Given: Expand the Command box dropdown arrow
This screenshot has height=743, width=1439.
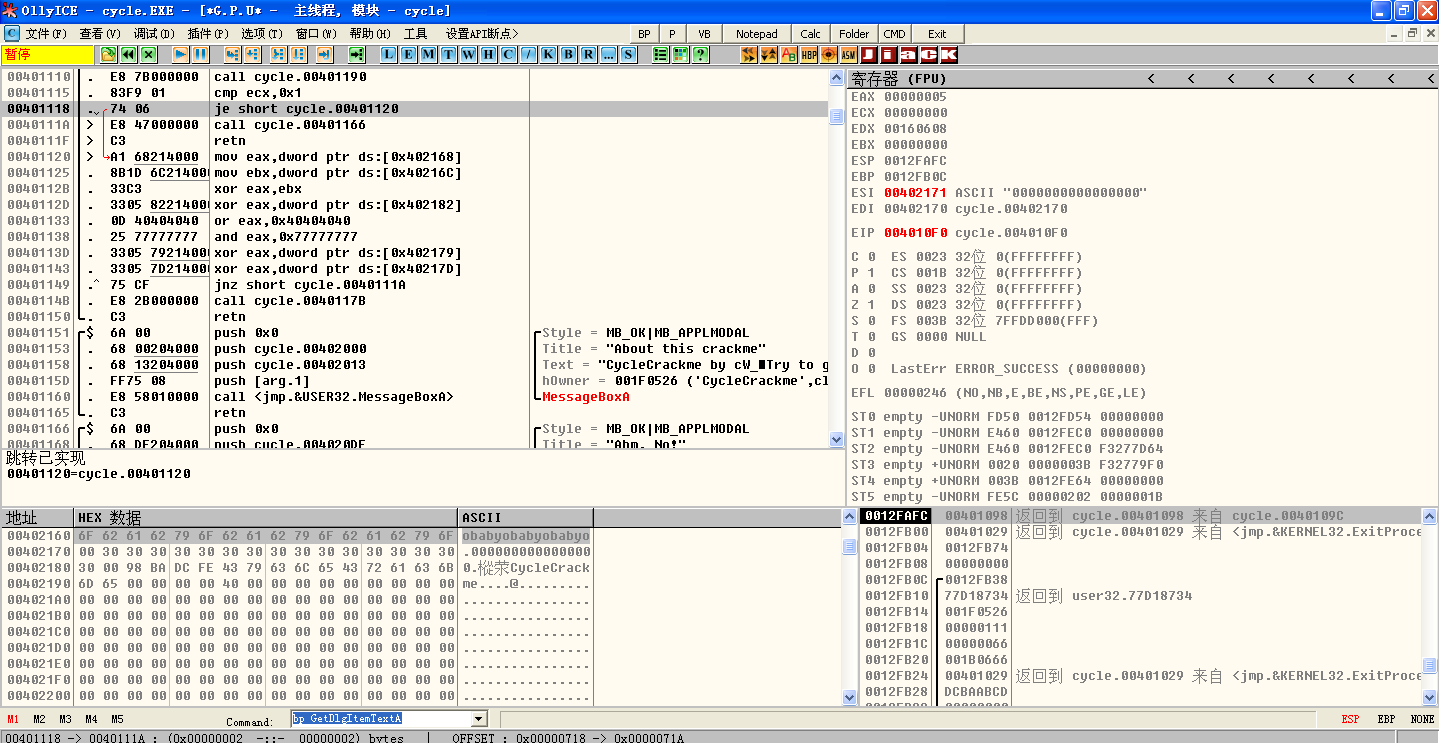Looking at the screenshot, I should 478,719.
